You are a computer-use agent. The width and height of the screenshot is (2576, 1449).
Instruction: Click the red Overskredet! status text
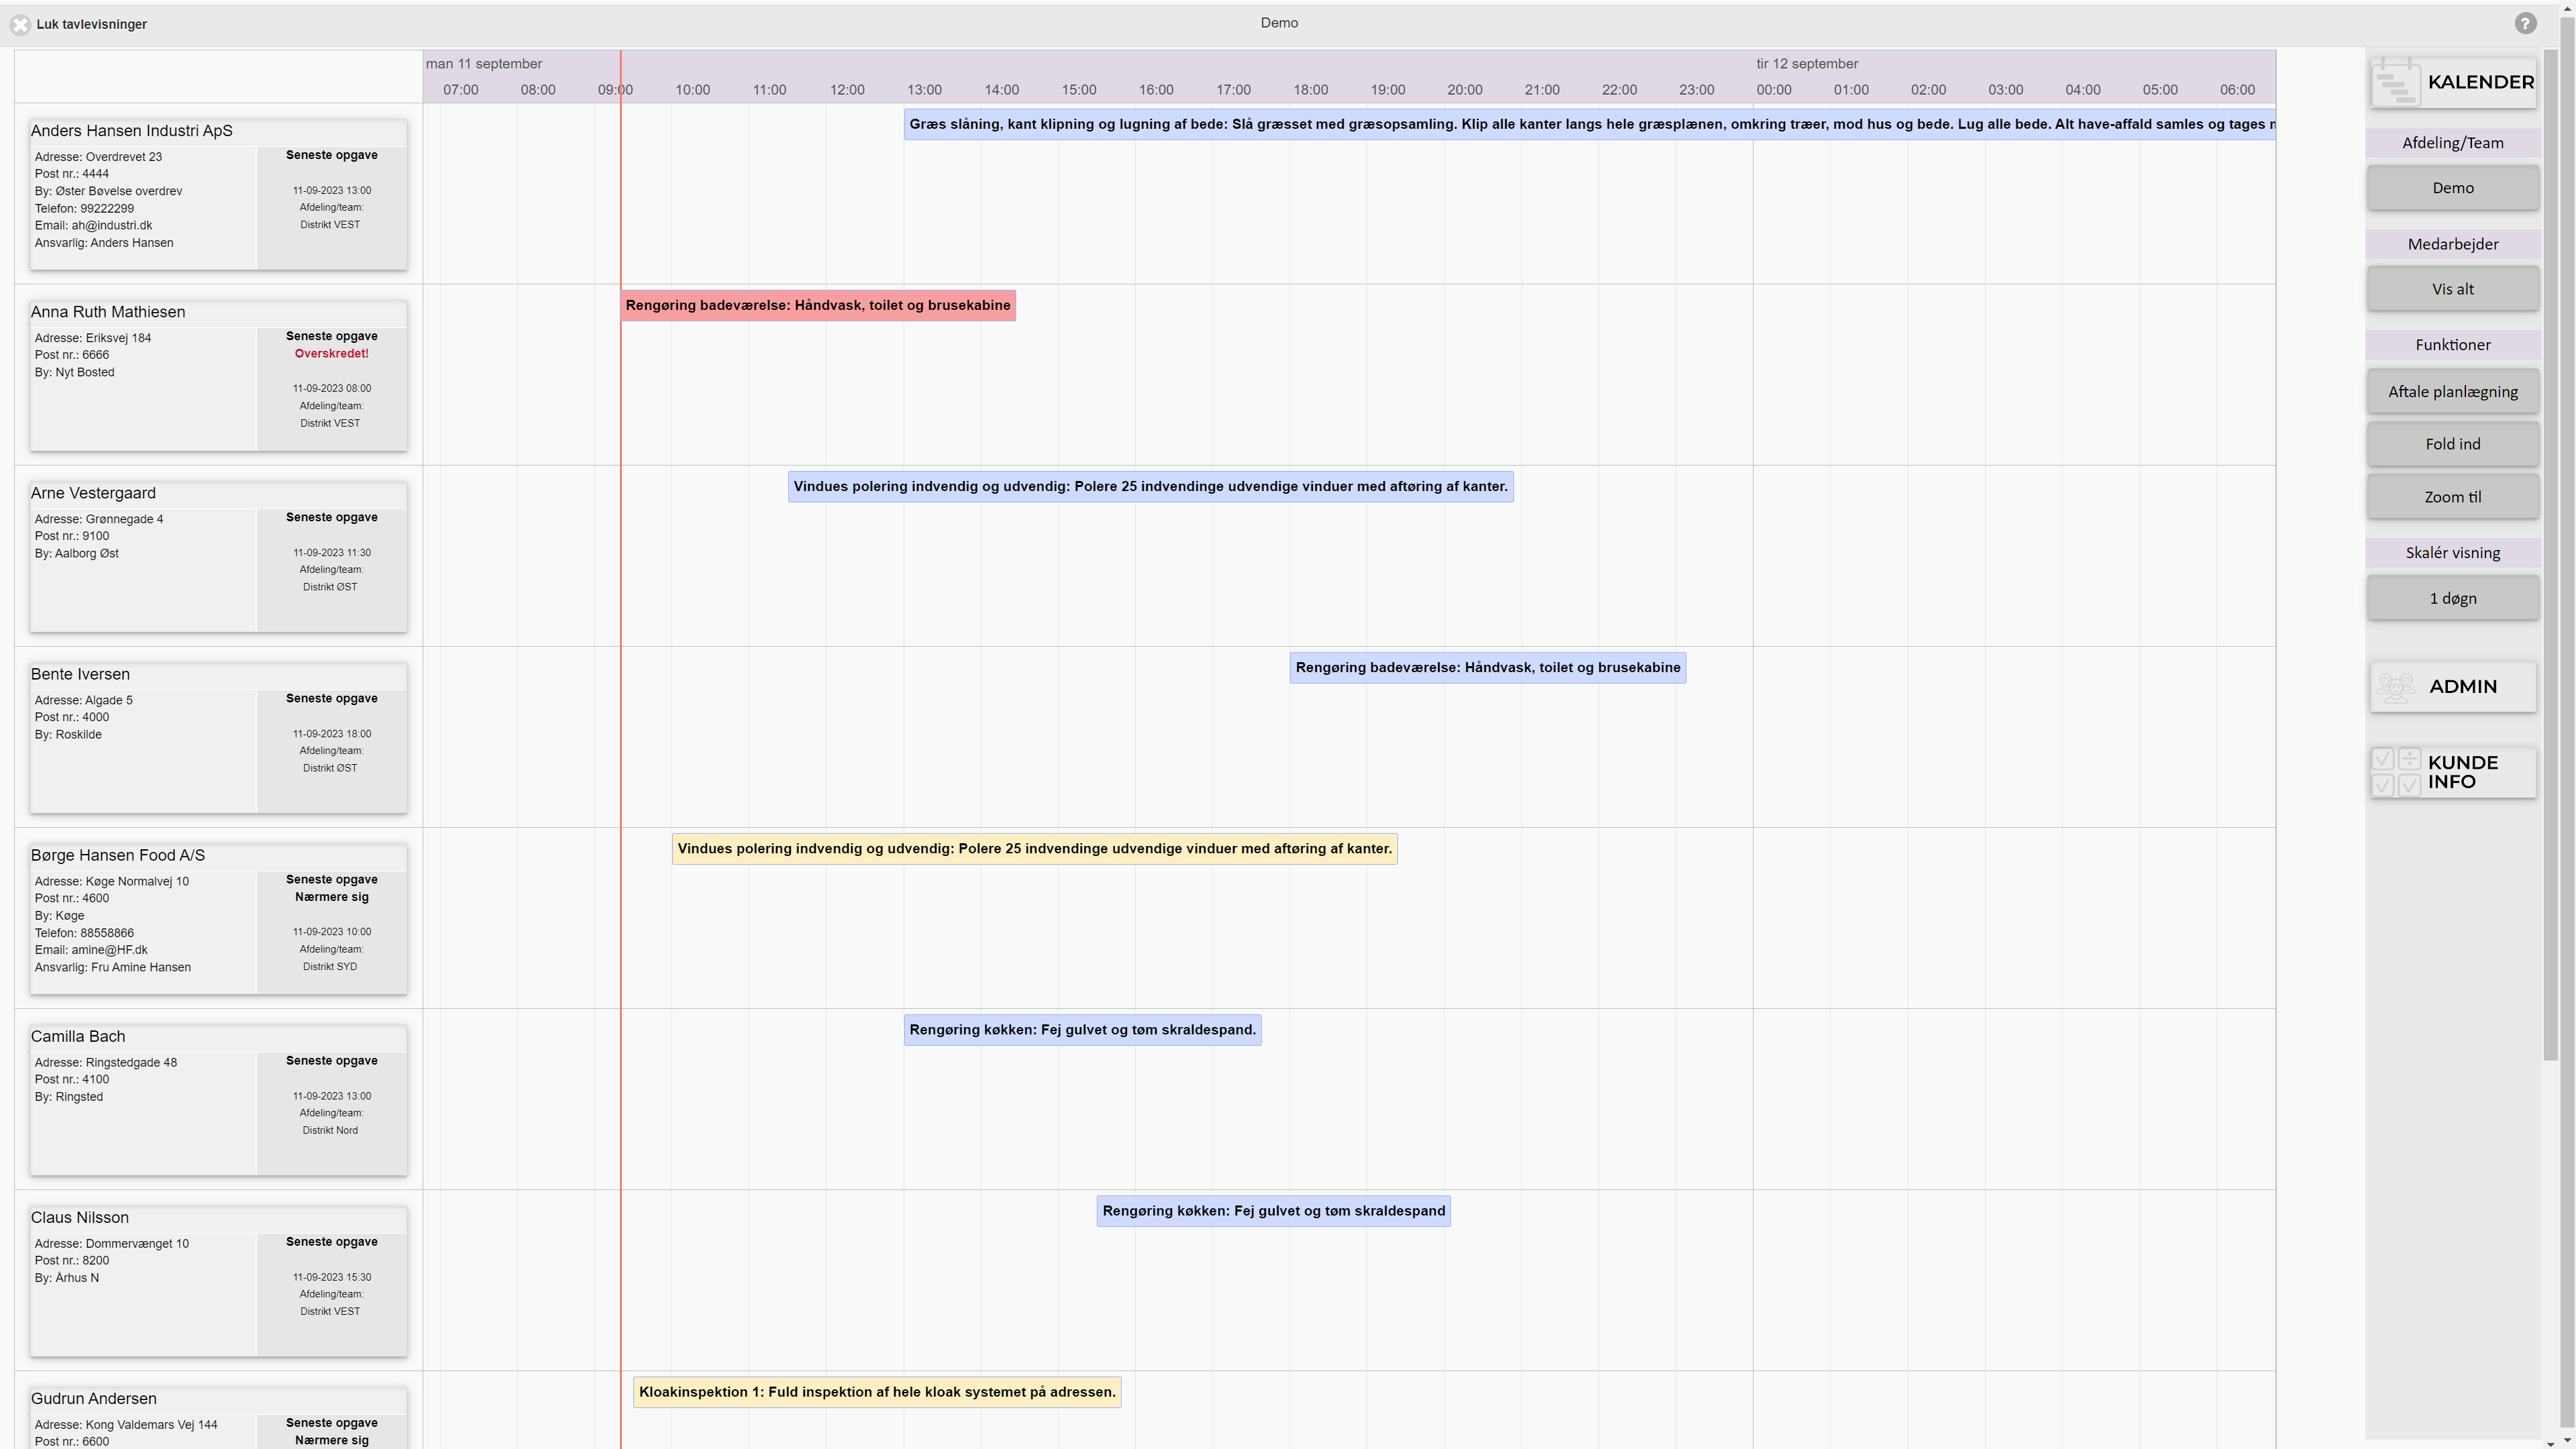pyautogui.click(x=331, y=353)
